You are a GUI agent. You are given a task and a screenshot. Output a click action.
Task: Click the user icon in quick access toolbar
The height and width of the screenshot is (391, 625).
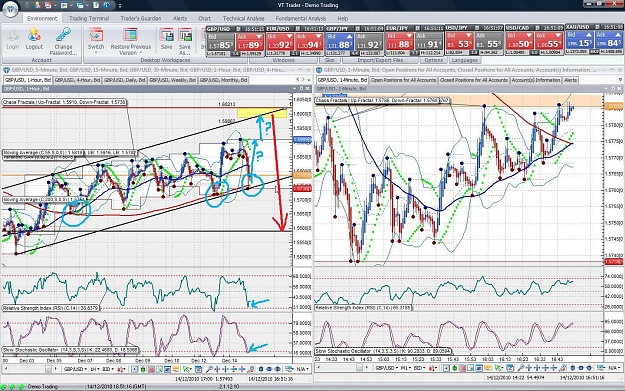(x=38, y=5)
